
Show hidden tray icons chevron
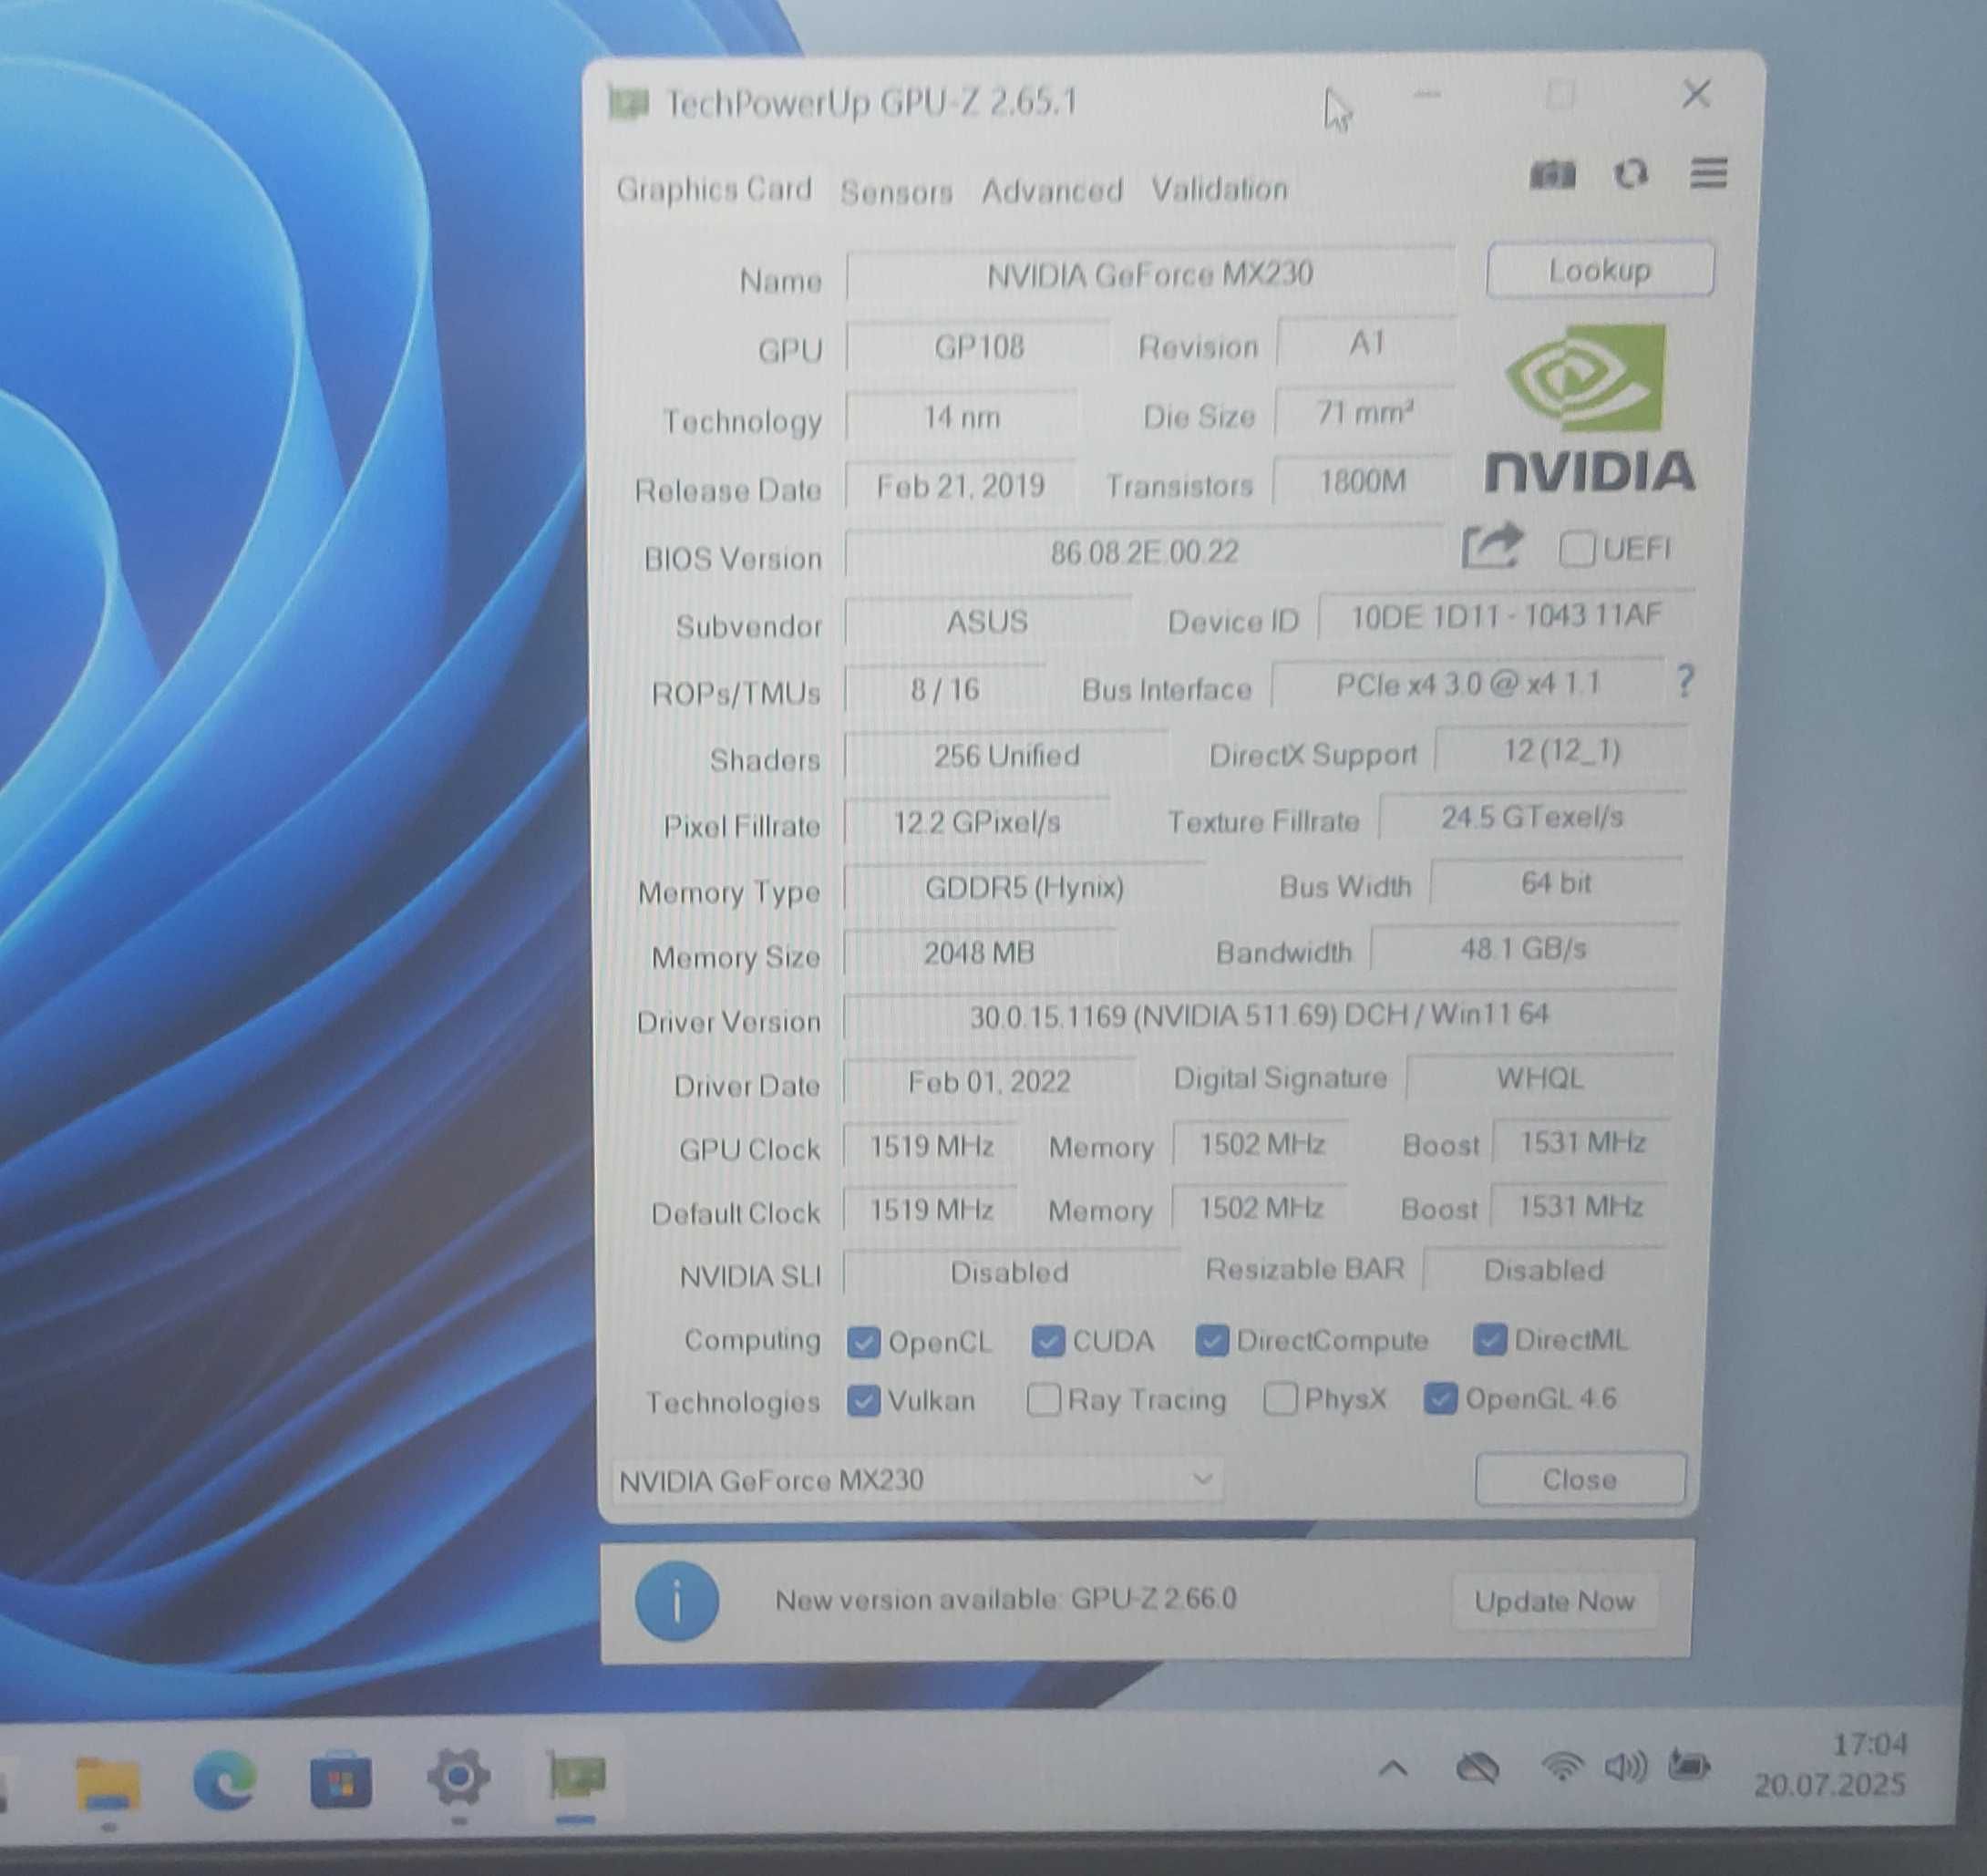(x=1393, y=1769)
